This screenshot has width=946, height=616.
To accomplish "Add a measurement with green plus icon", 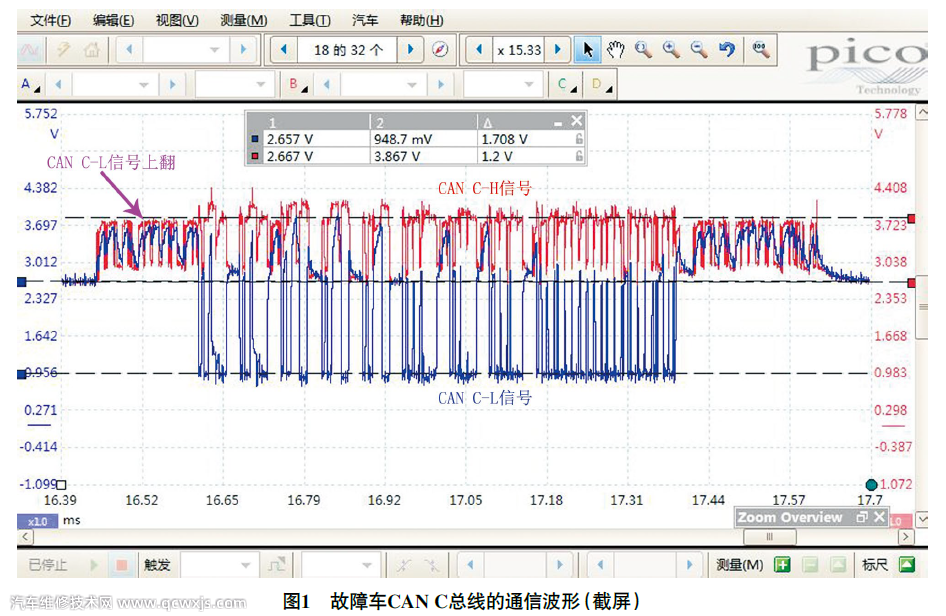I will [782, 565].
